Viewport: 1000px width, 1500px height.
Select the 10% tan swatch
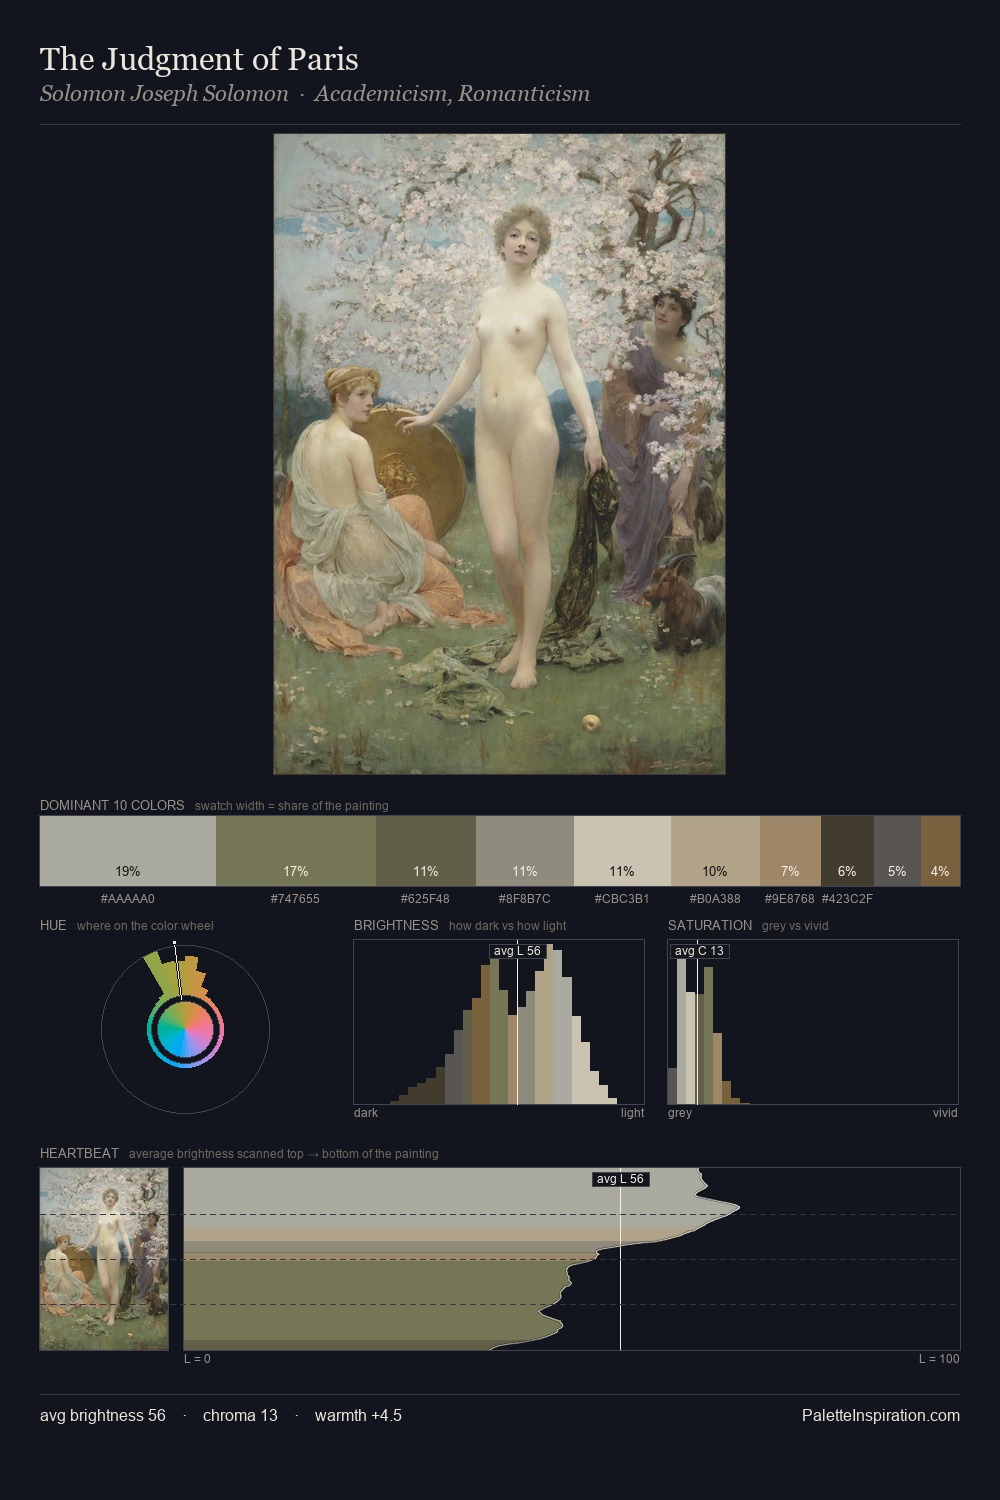tap(715, 851)
